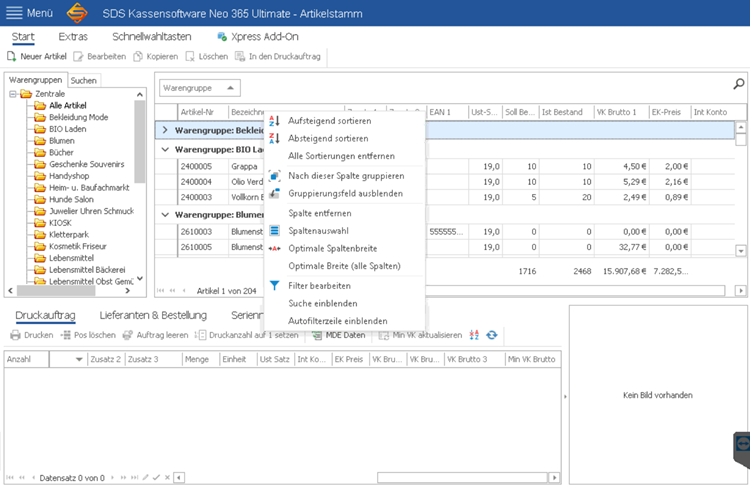Image resolution: width=750 pixels, height=487 pixels.
Task: Switch to the Suchen tab
Action: point(84,80)
